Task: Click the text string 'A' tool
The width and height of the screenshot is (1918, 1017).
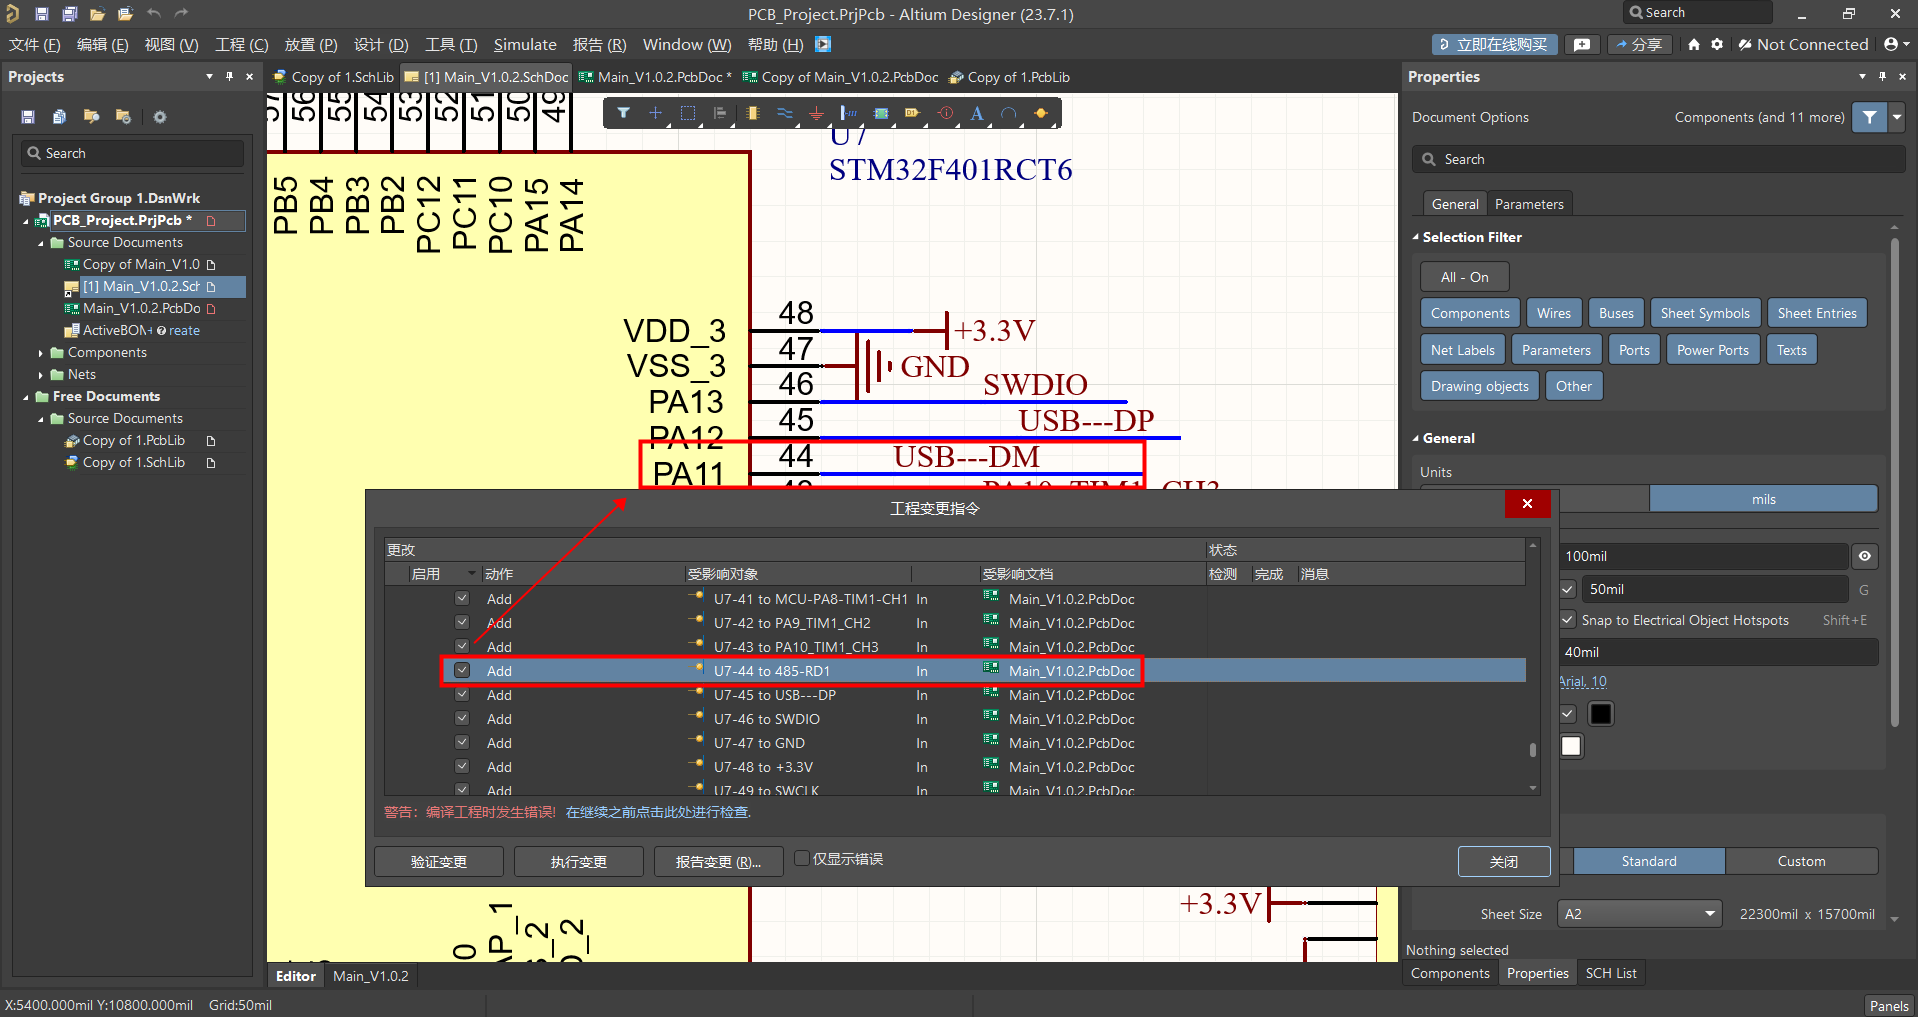Action: [x=977, y=113]
